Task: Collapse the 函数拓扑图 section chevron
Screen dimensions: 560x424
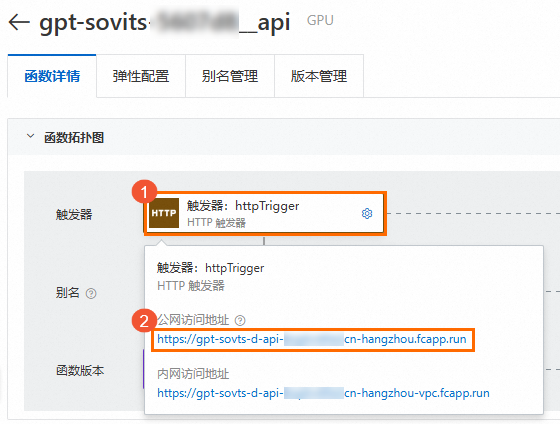Action: (31, 136)
